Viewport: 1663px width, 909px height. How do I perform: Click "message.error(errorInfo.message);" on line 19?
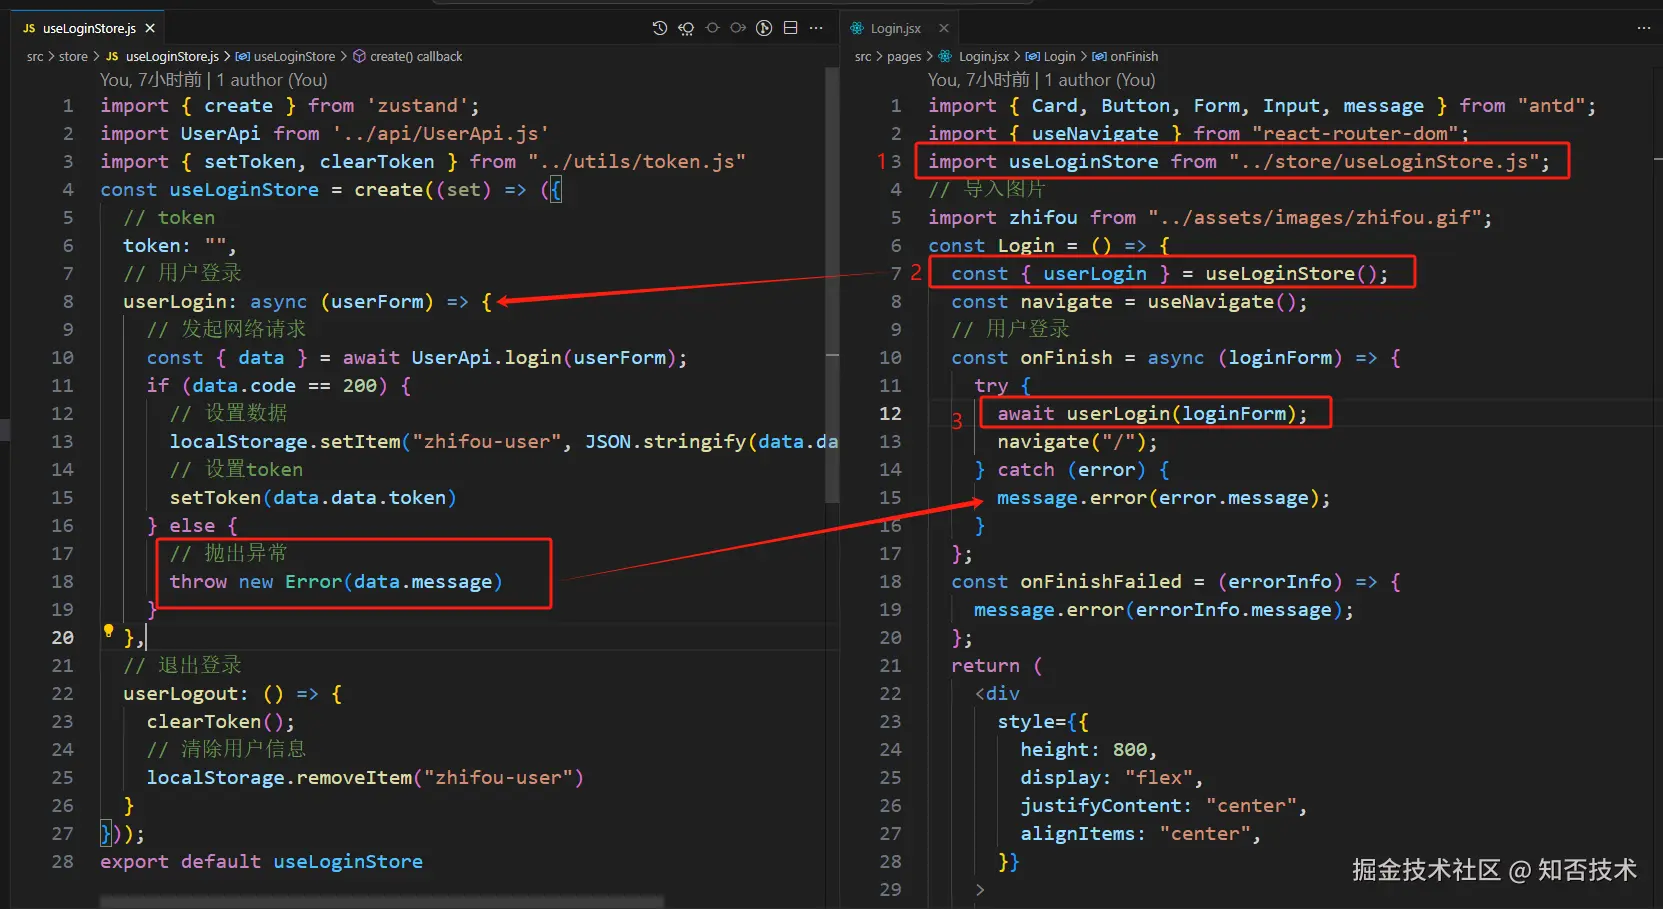click(1164, 609)
